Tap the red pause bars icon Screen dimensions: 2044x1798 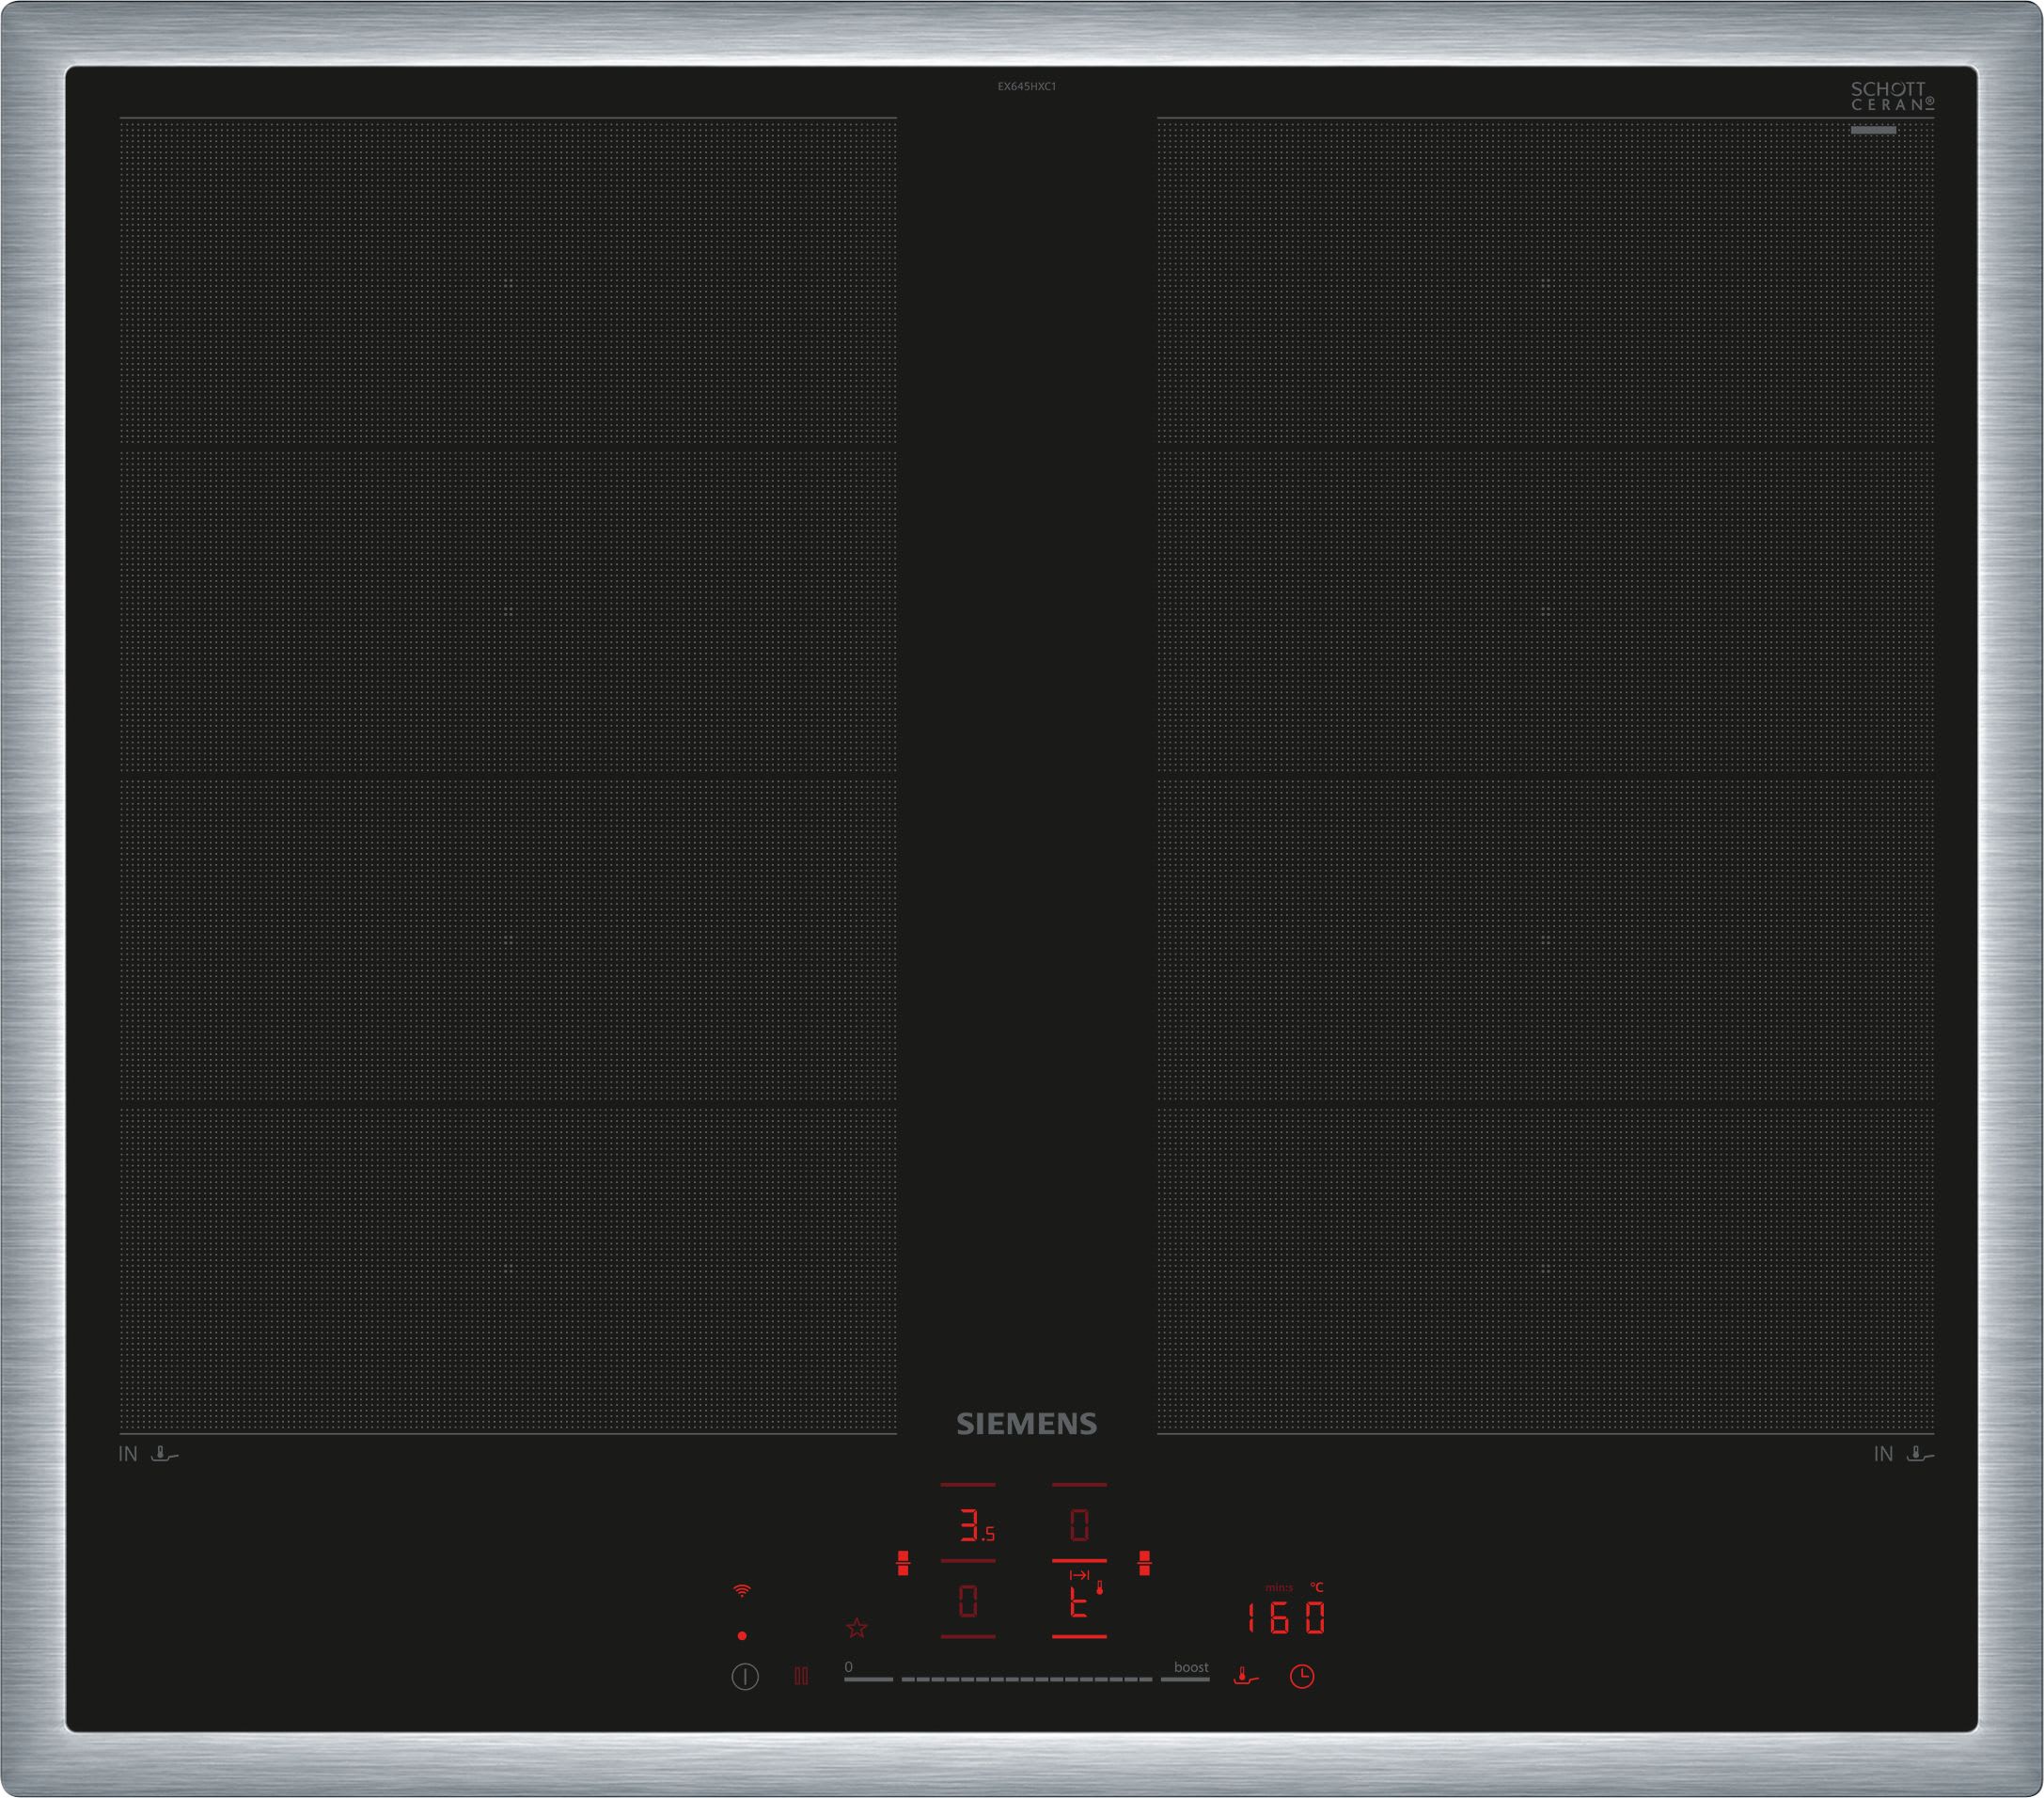(801, 1676)
